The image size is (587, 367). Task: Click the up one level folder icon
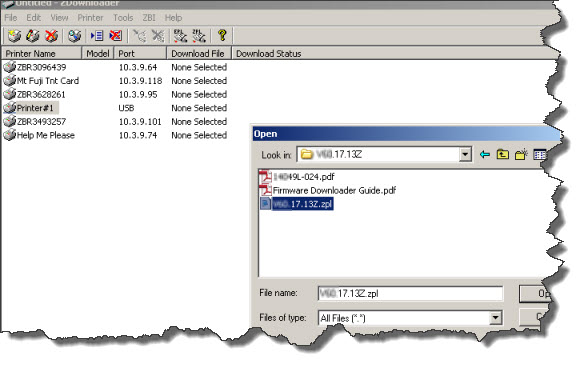[502, 154]
